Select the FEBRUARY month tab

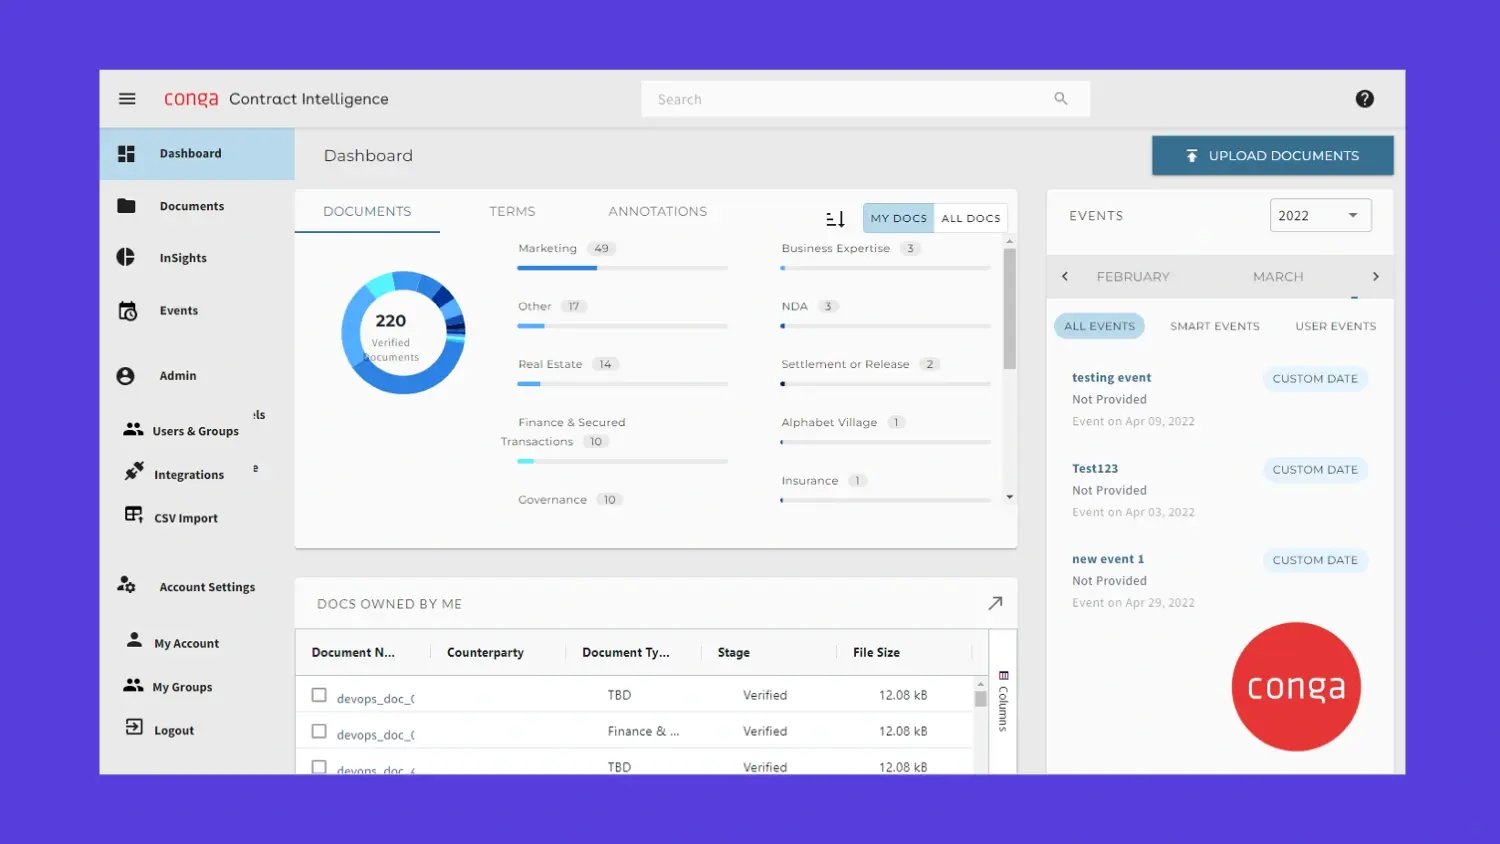(x=1132, y=277)
